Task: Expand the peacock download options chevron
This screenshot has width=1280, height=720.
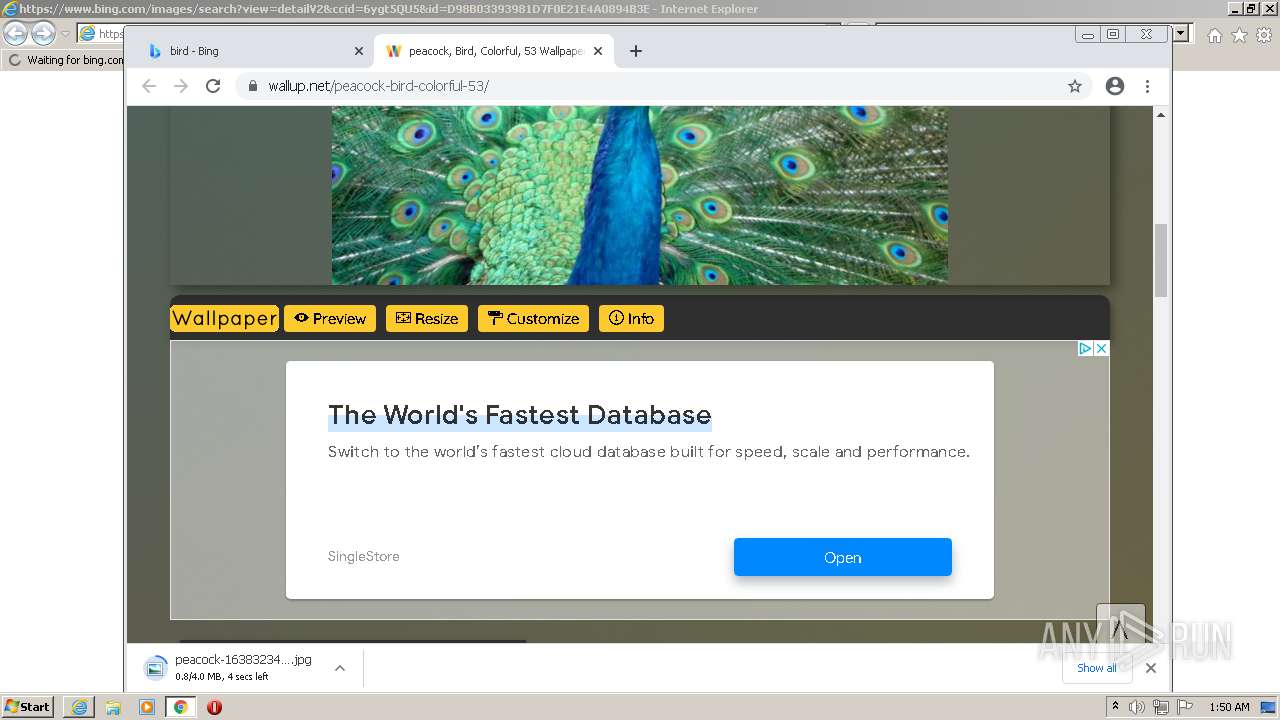Action: 340,668
